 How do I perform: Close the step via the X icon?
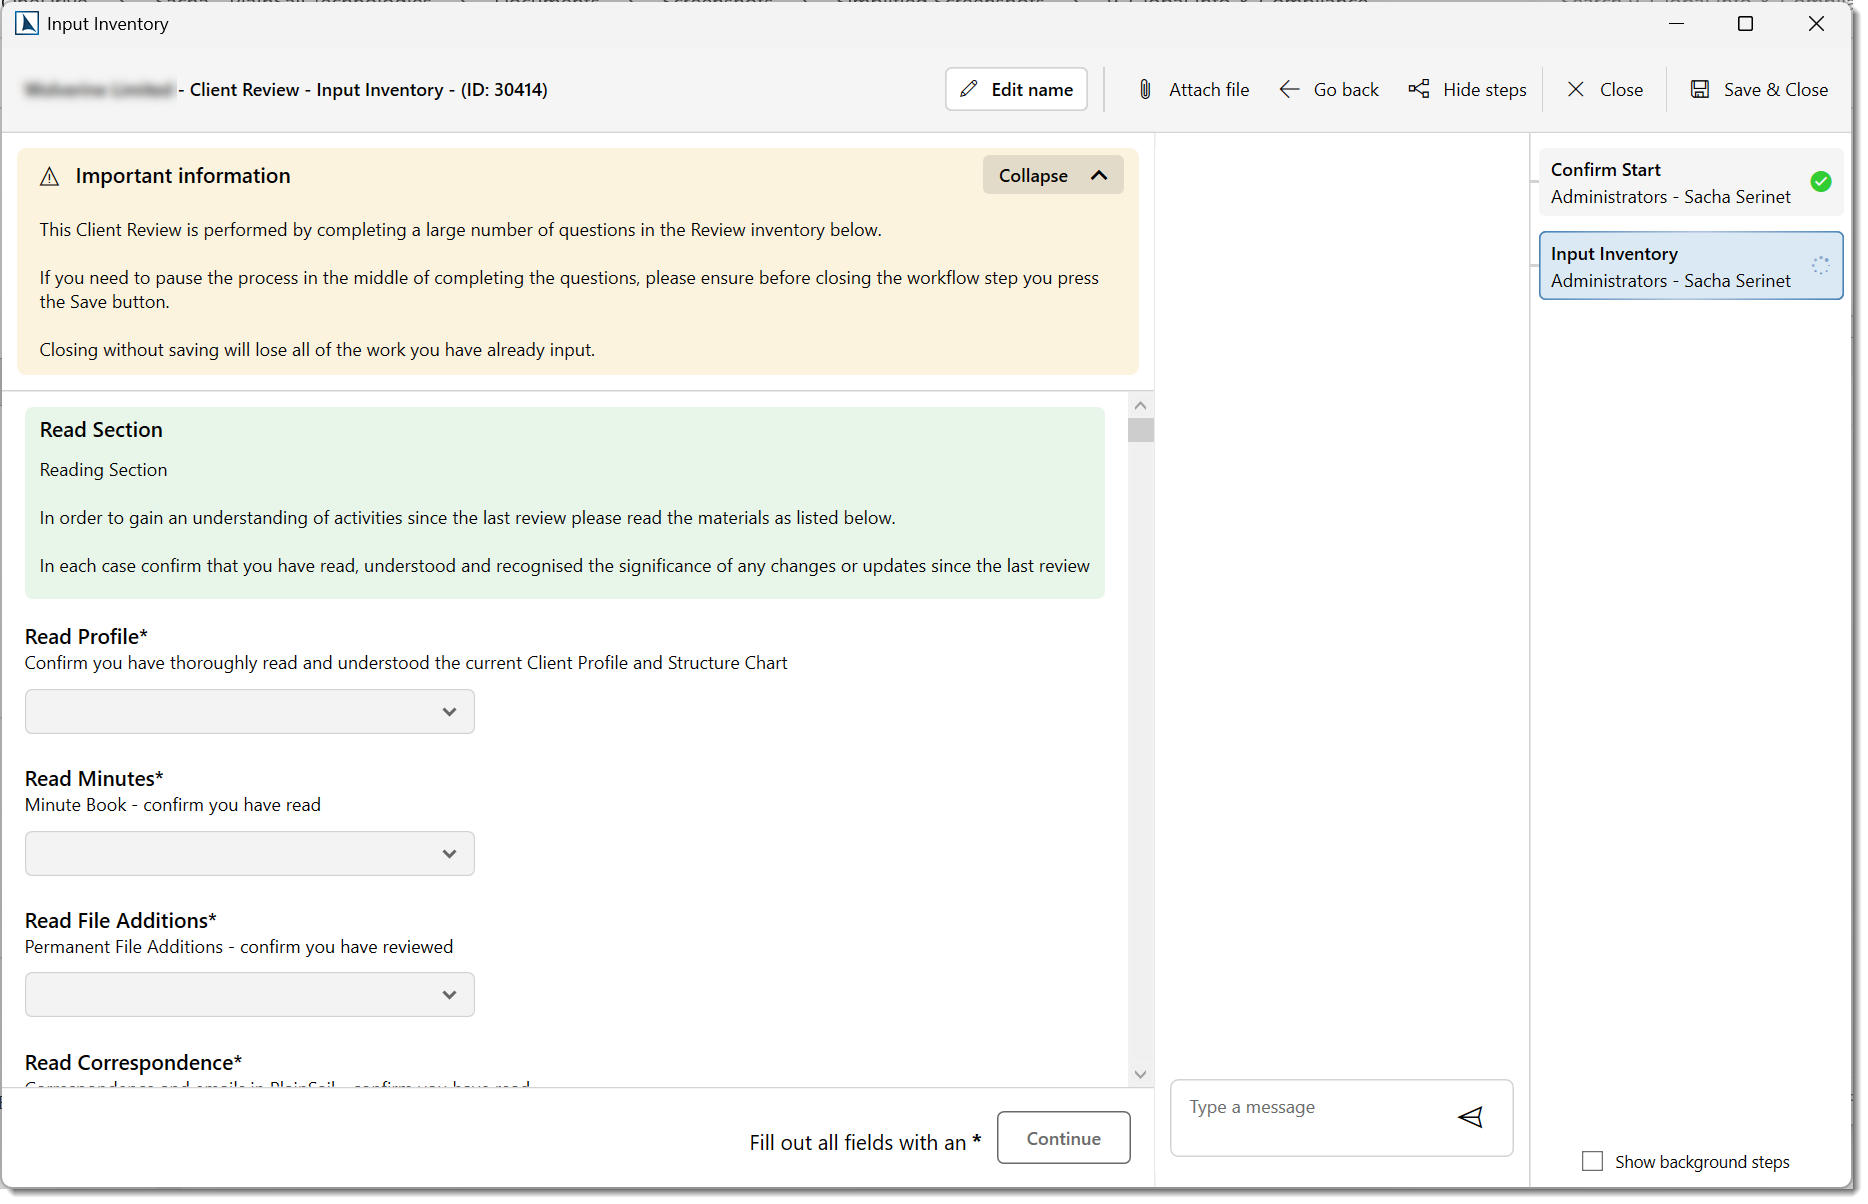1576,89
